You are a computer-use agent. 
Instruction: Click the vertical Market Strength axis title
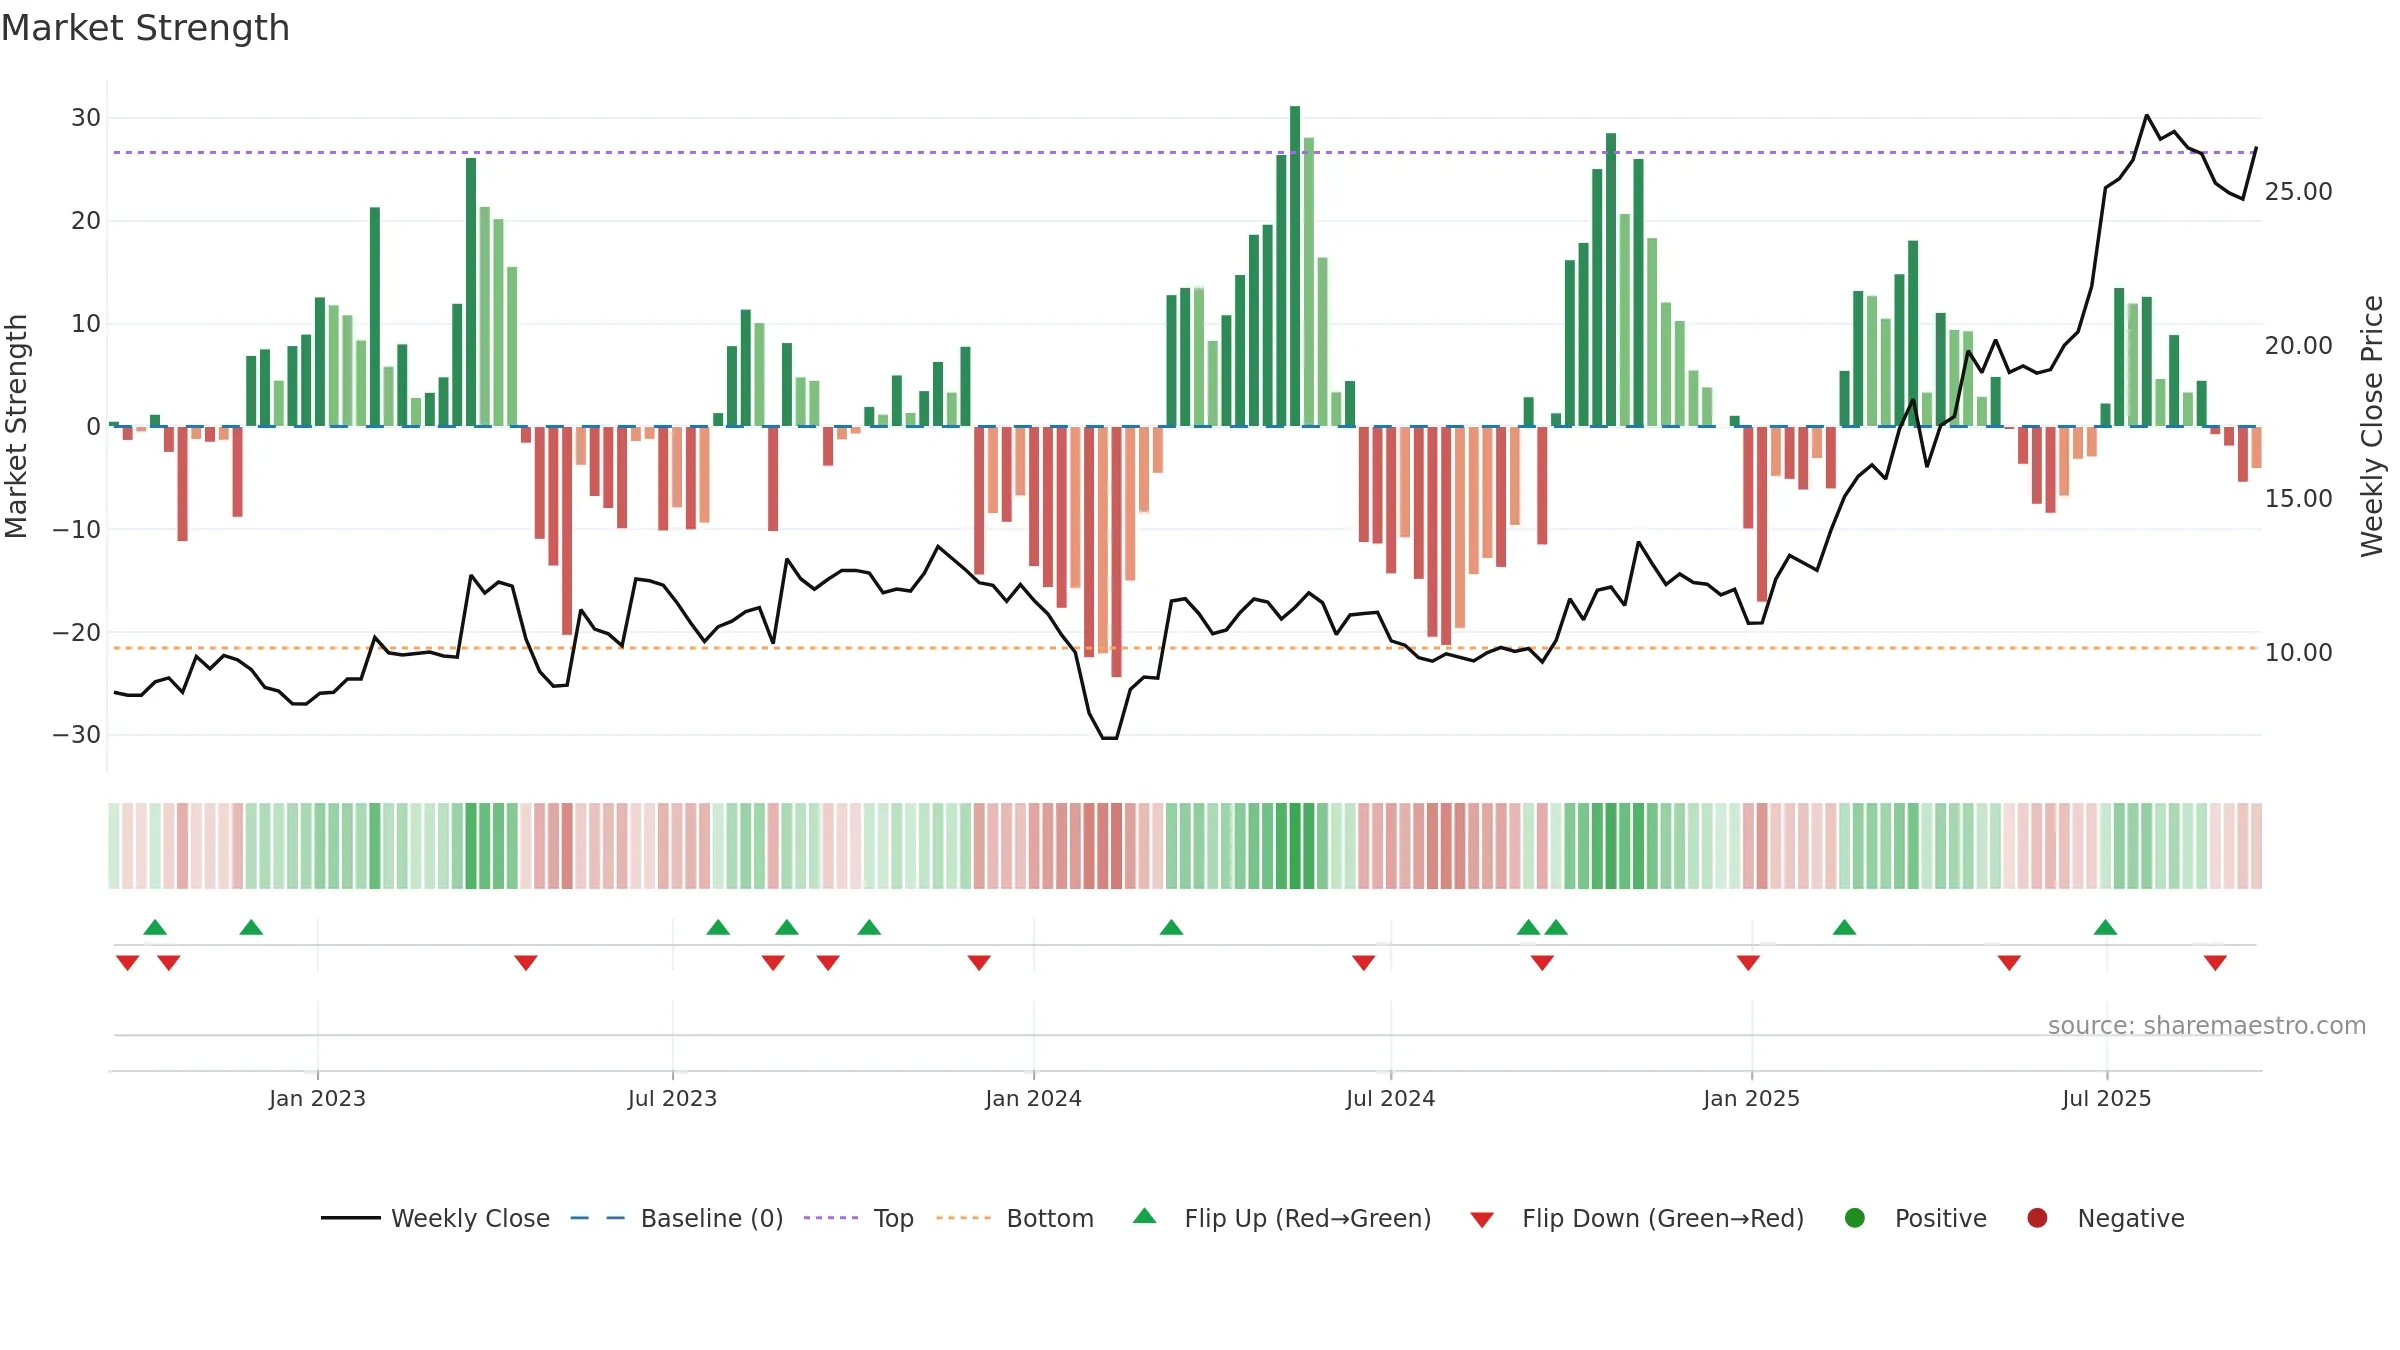point(16,426)
